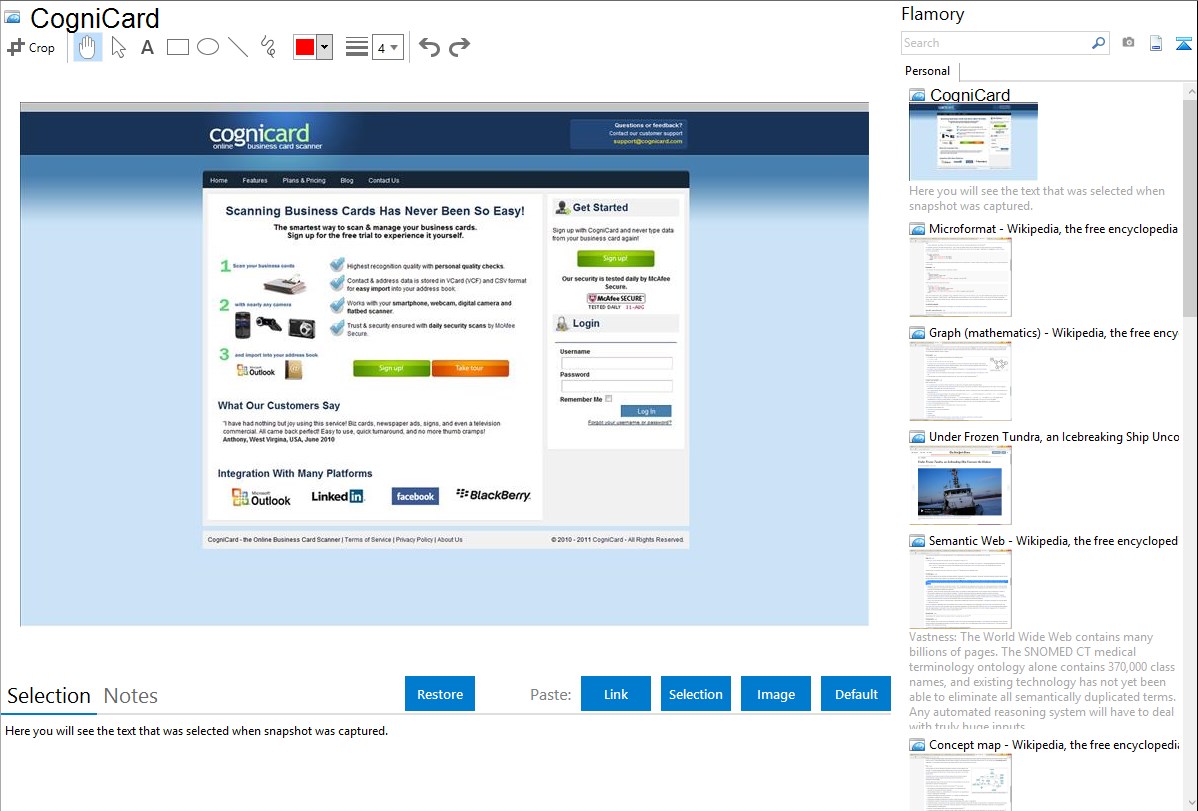Select the straight line tool
This screenshot has width=1198, height=811.
coord(238,47)
